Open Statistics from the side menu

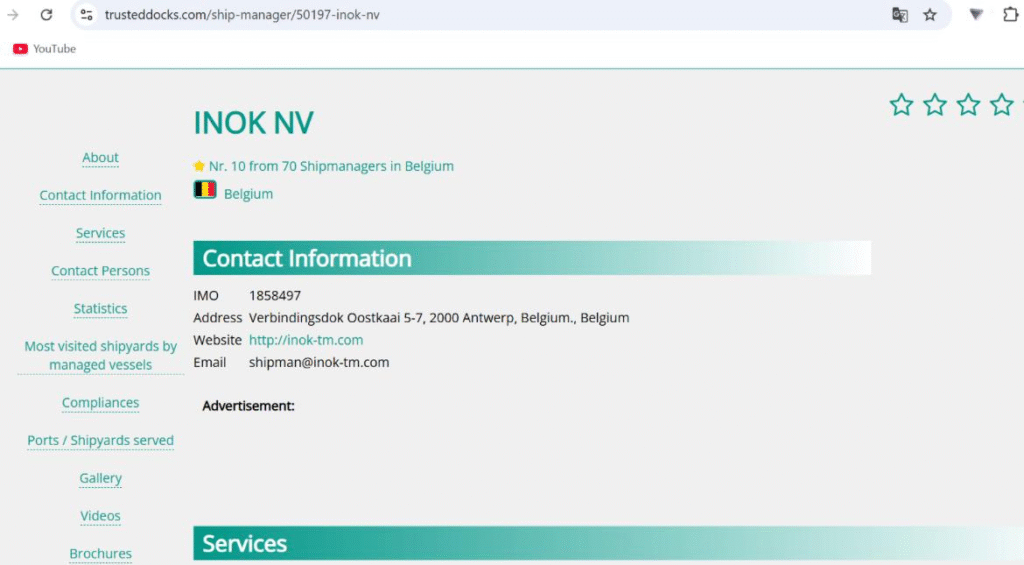(100, 309)
